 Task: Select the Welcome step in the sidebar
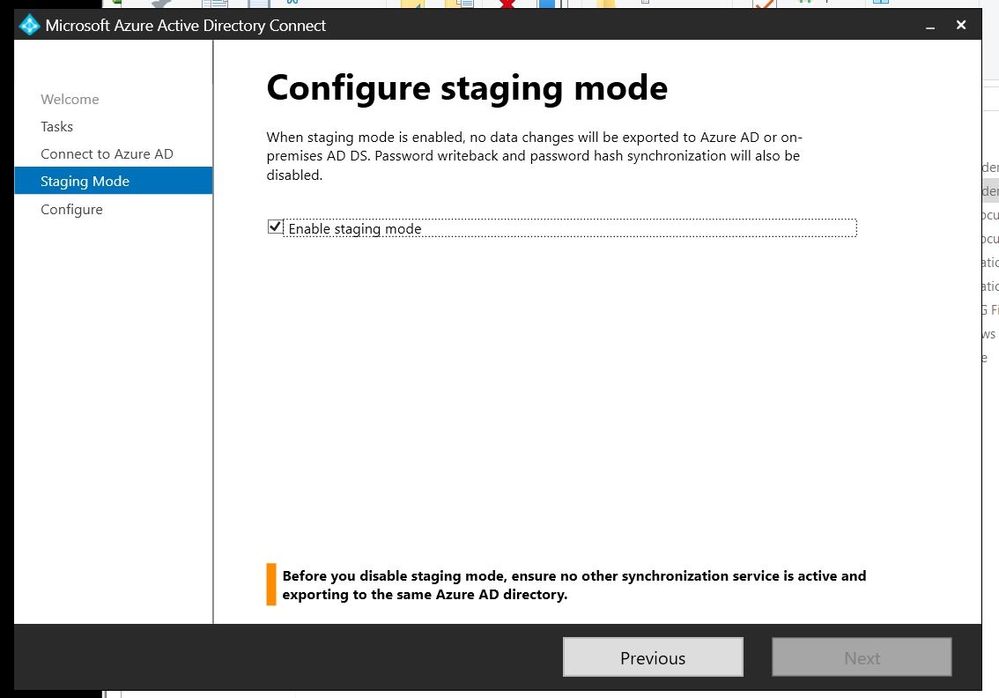click(x=69, y=99)
